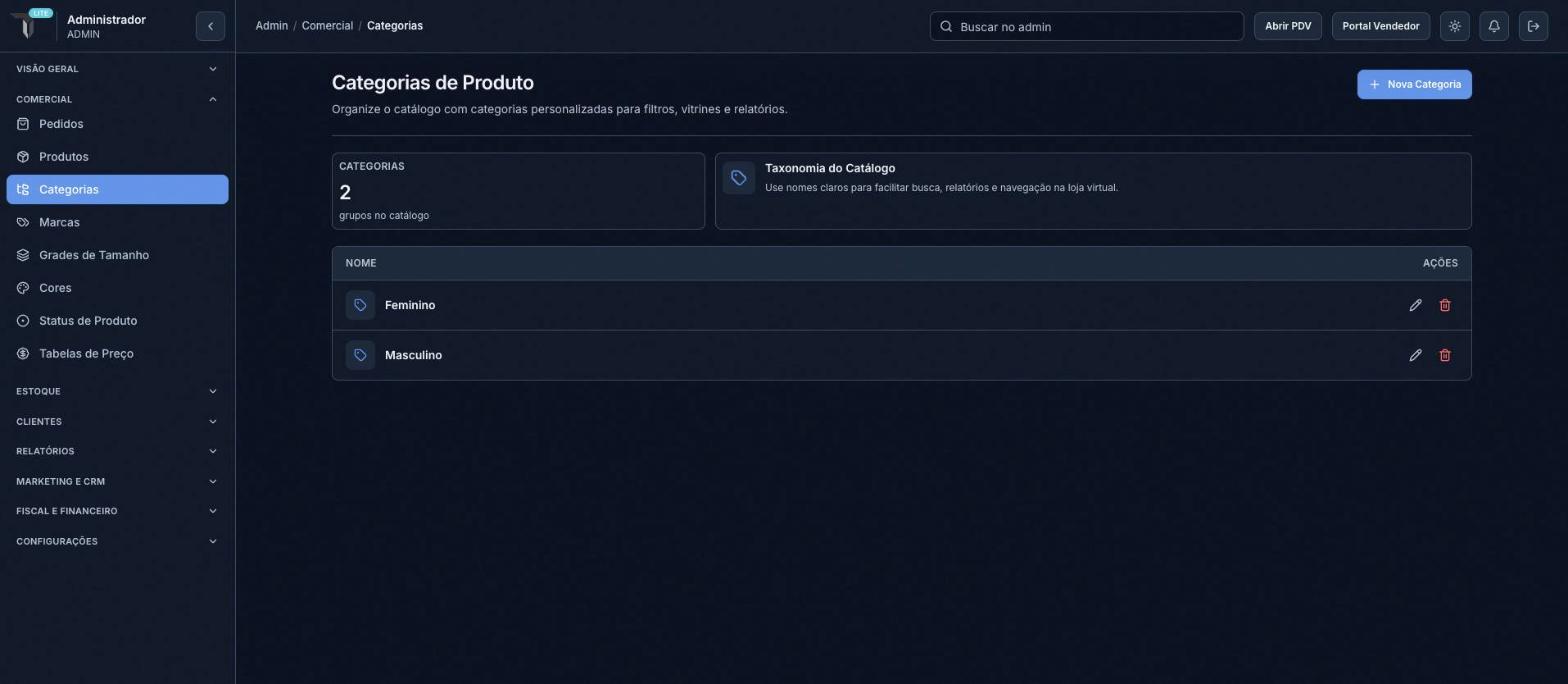Click the Categorias breadcrumb text
The image size is (1568, 684).
click(395, 26)
